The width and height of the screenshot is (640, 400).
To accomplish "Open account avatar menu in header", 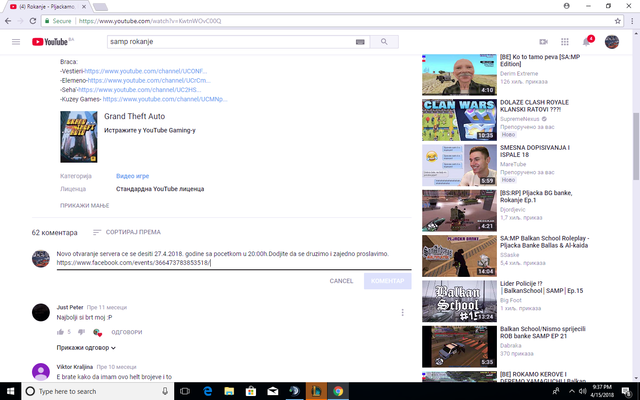I will coord(611,42).
